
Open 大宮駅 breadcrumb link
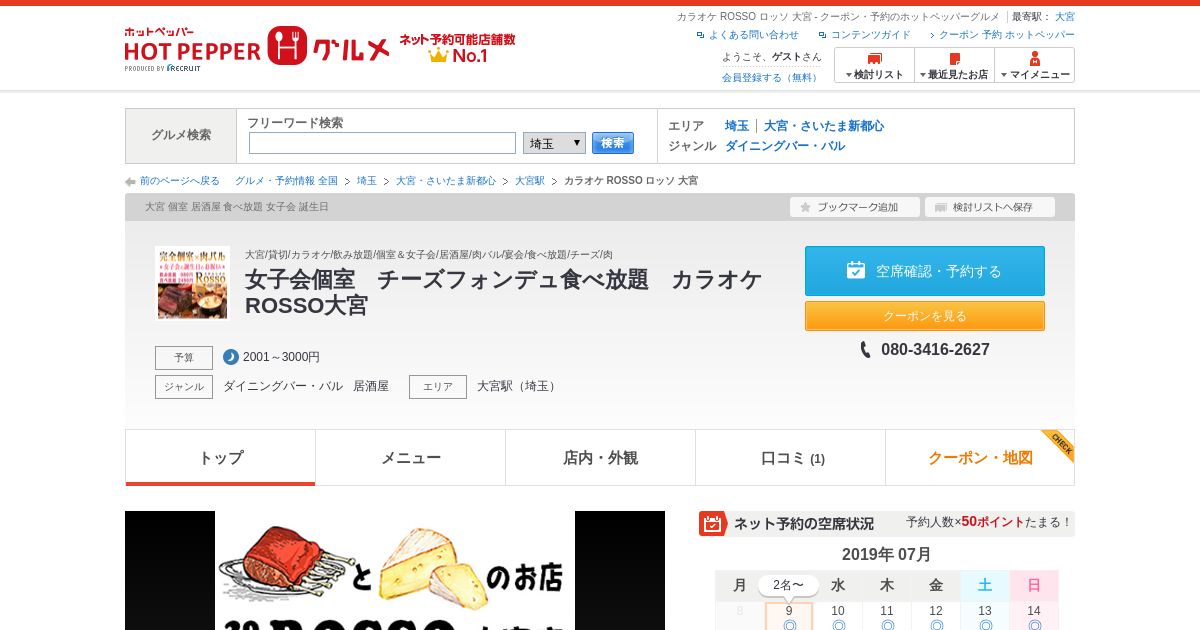point(530,181)
